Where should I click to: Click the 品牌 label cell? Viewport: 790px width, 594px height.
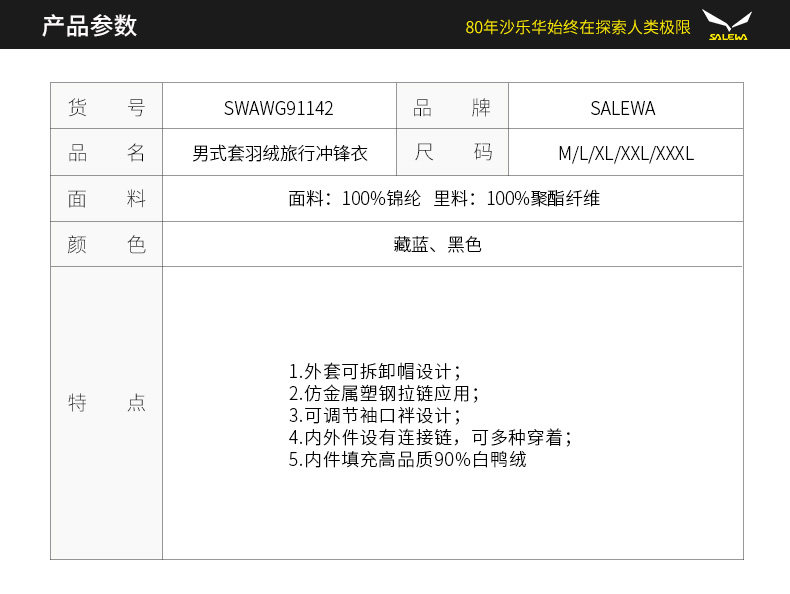pyautogui.click(x=452, y=106)
